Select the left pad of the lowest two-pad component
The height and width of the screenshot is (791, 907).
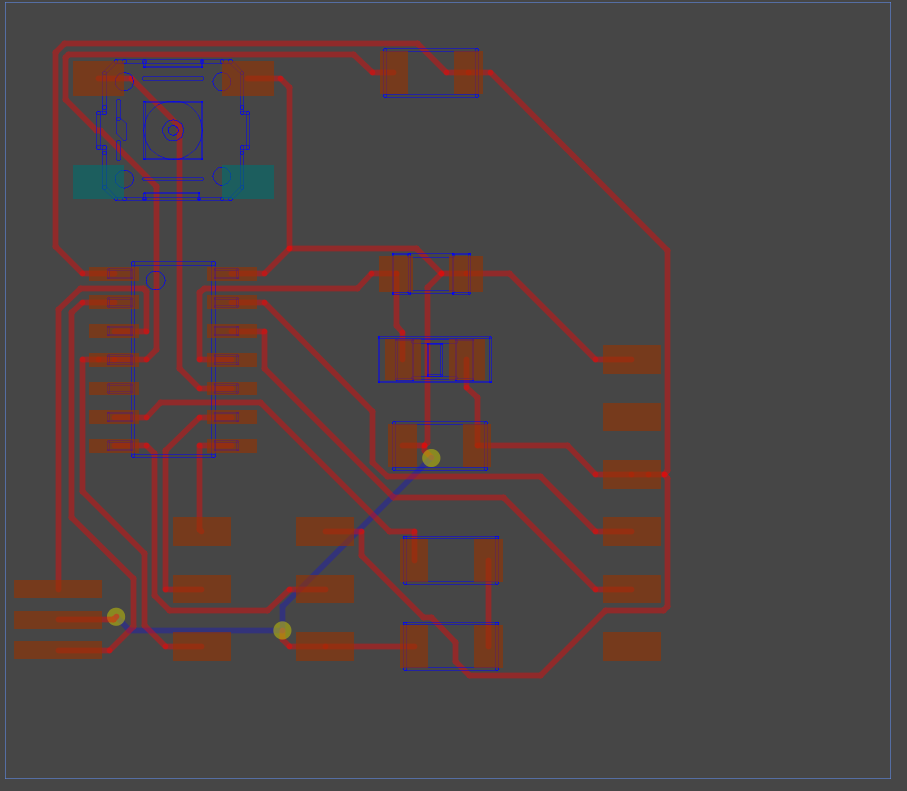click(x=414, y=646)
